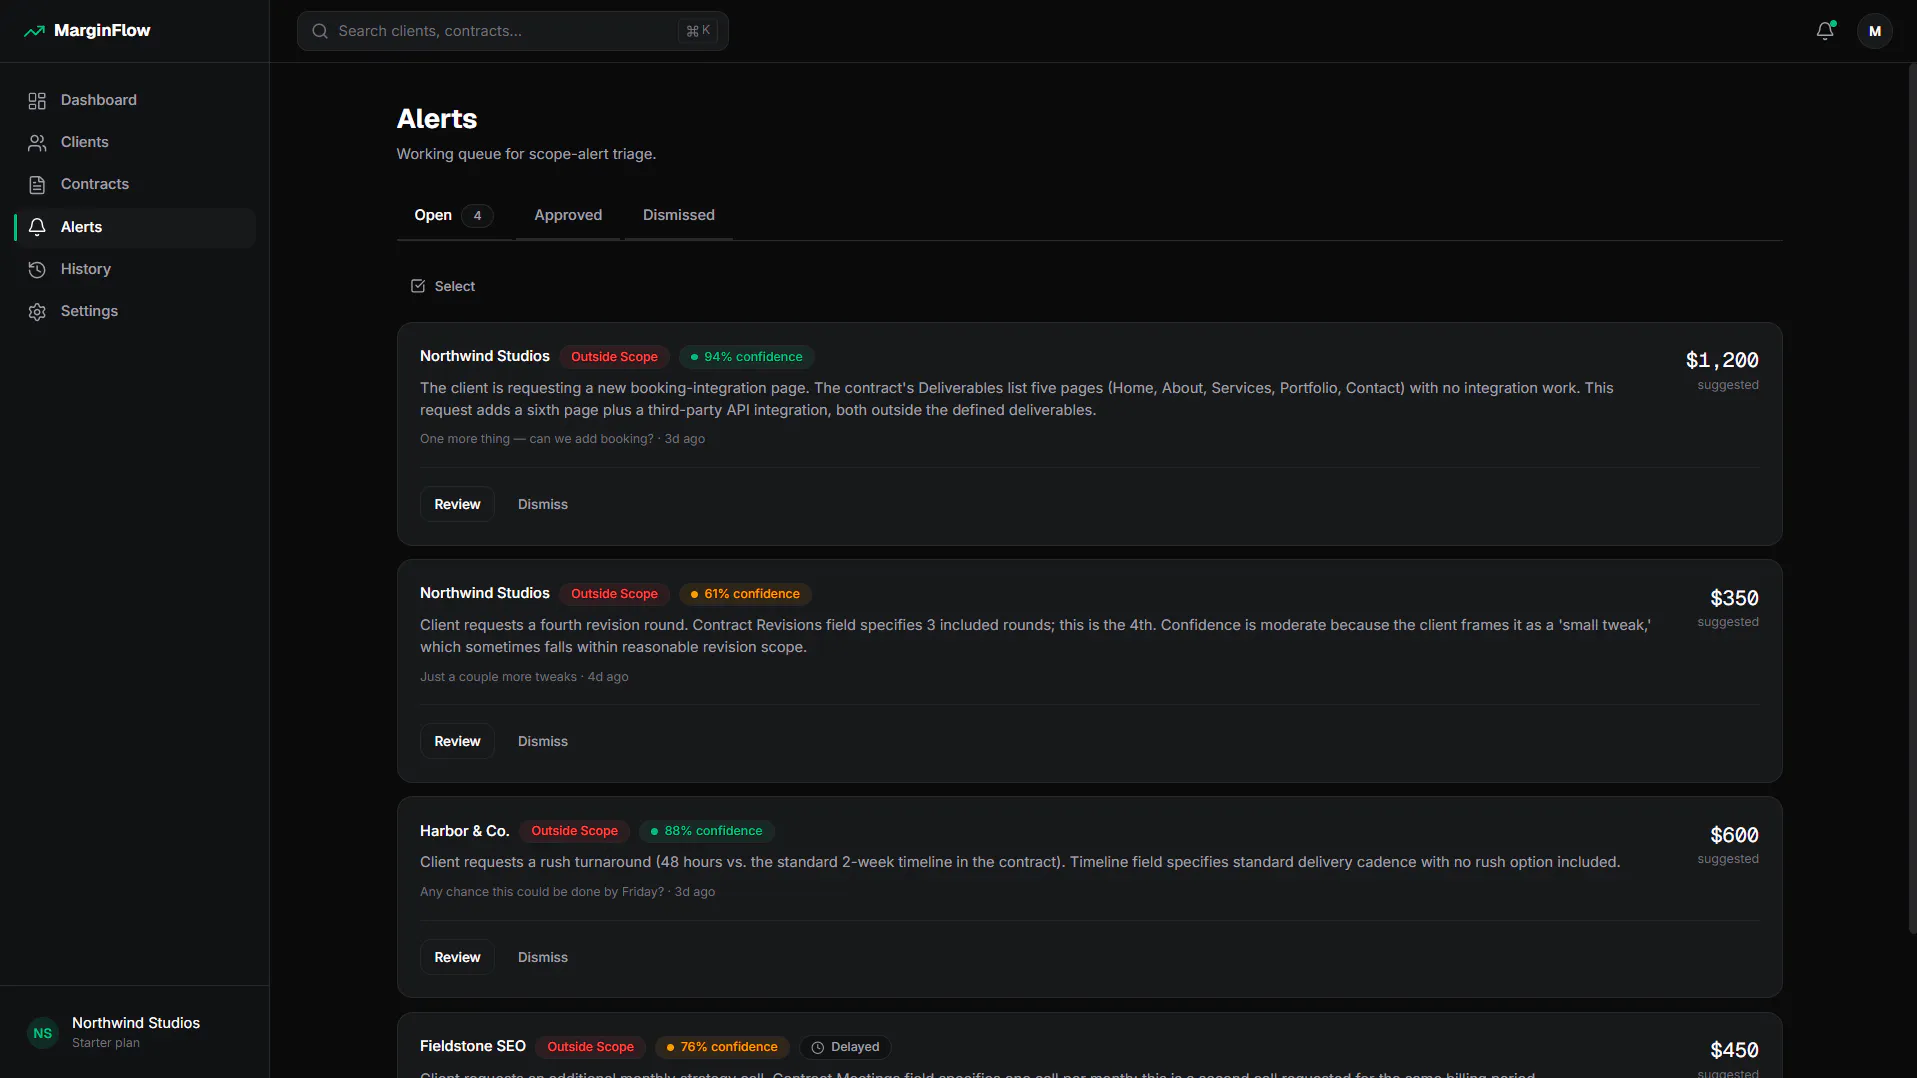Screen dimensions: 1917x1078
Task: Click 'Any chance this could be done by Friday?'
Action: [542, 892]
